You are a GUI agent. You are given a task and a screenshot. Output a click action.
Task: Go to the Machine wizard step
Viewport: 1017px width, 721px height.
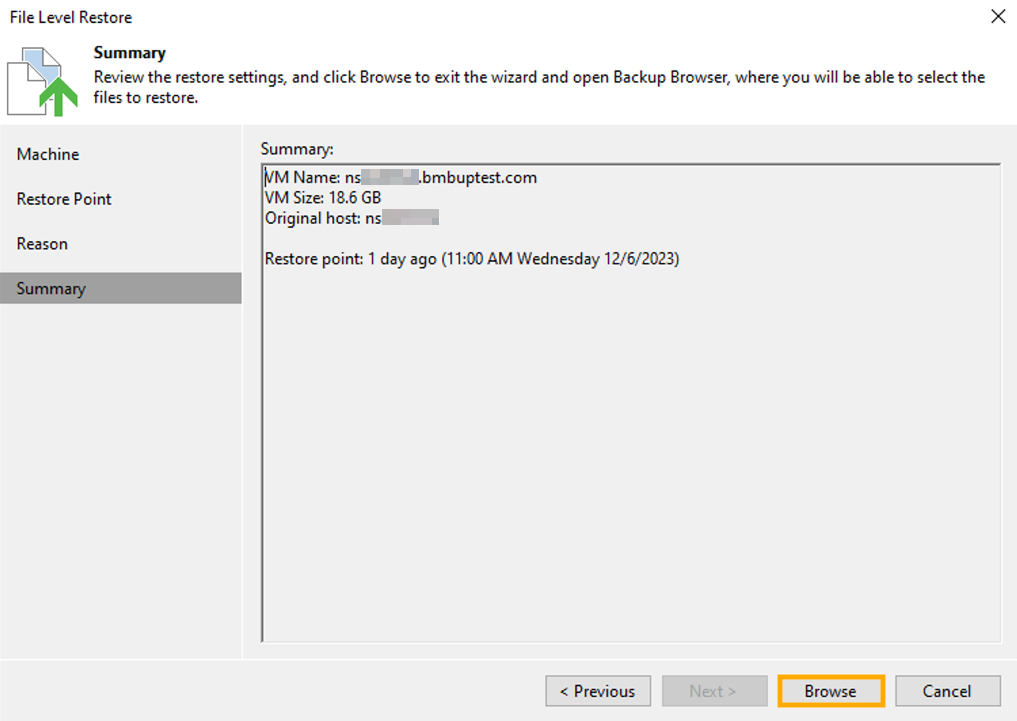click(x=48, y=154)
